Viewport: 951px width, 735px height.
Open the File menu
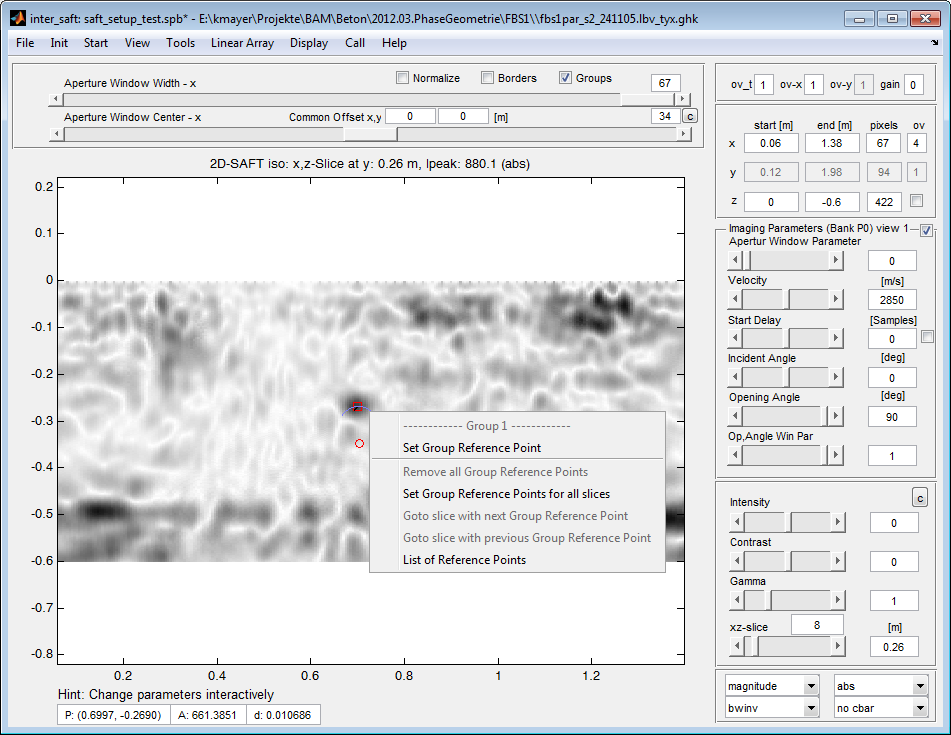pyautogui.click(x=25, y=43)
